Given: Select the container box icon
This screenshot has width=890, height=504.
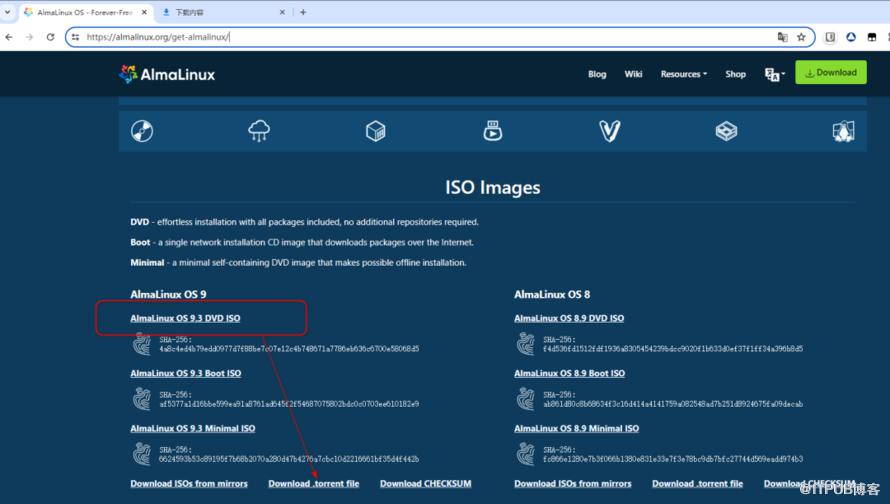Looking at the screenshot, I should point(376,131).
